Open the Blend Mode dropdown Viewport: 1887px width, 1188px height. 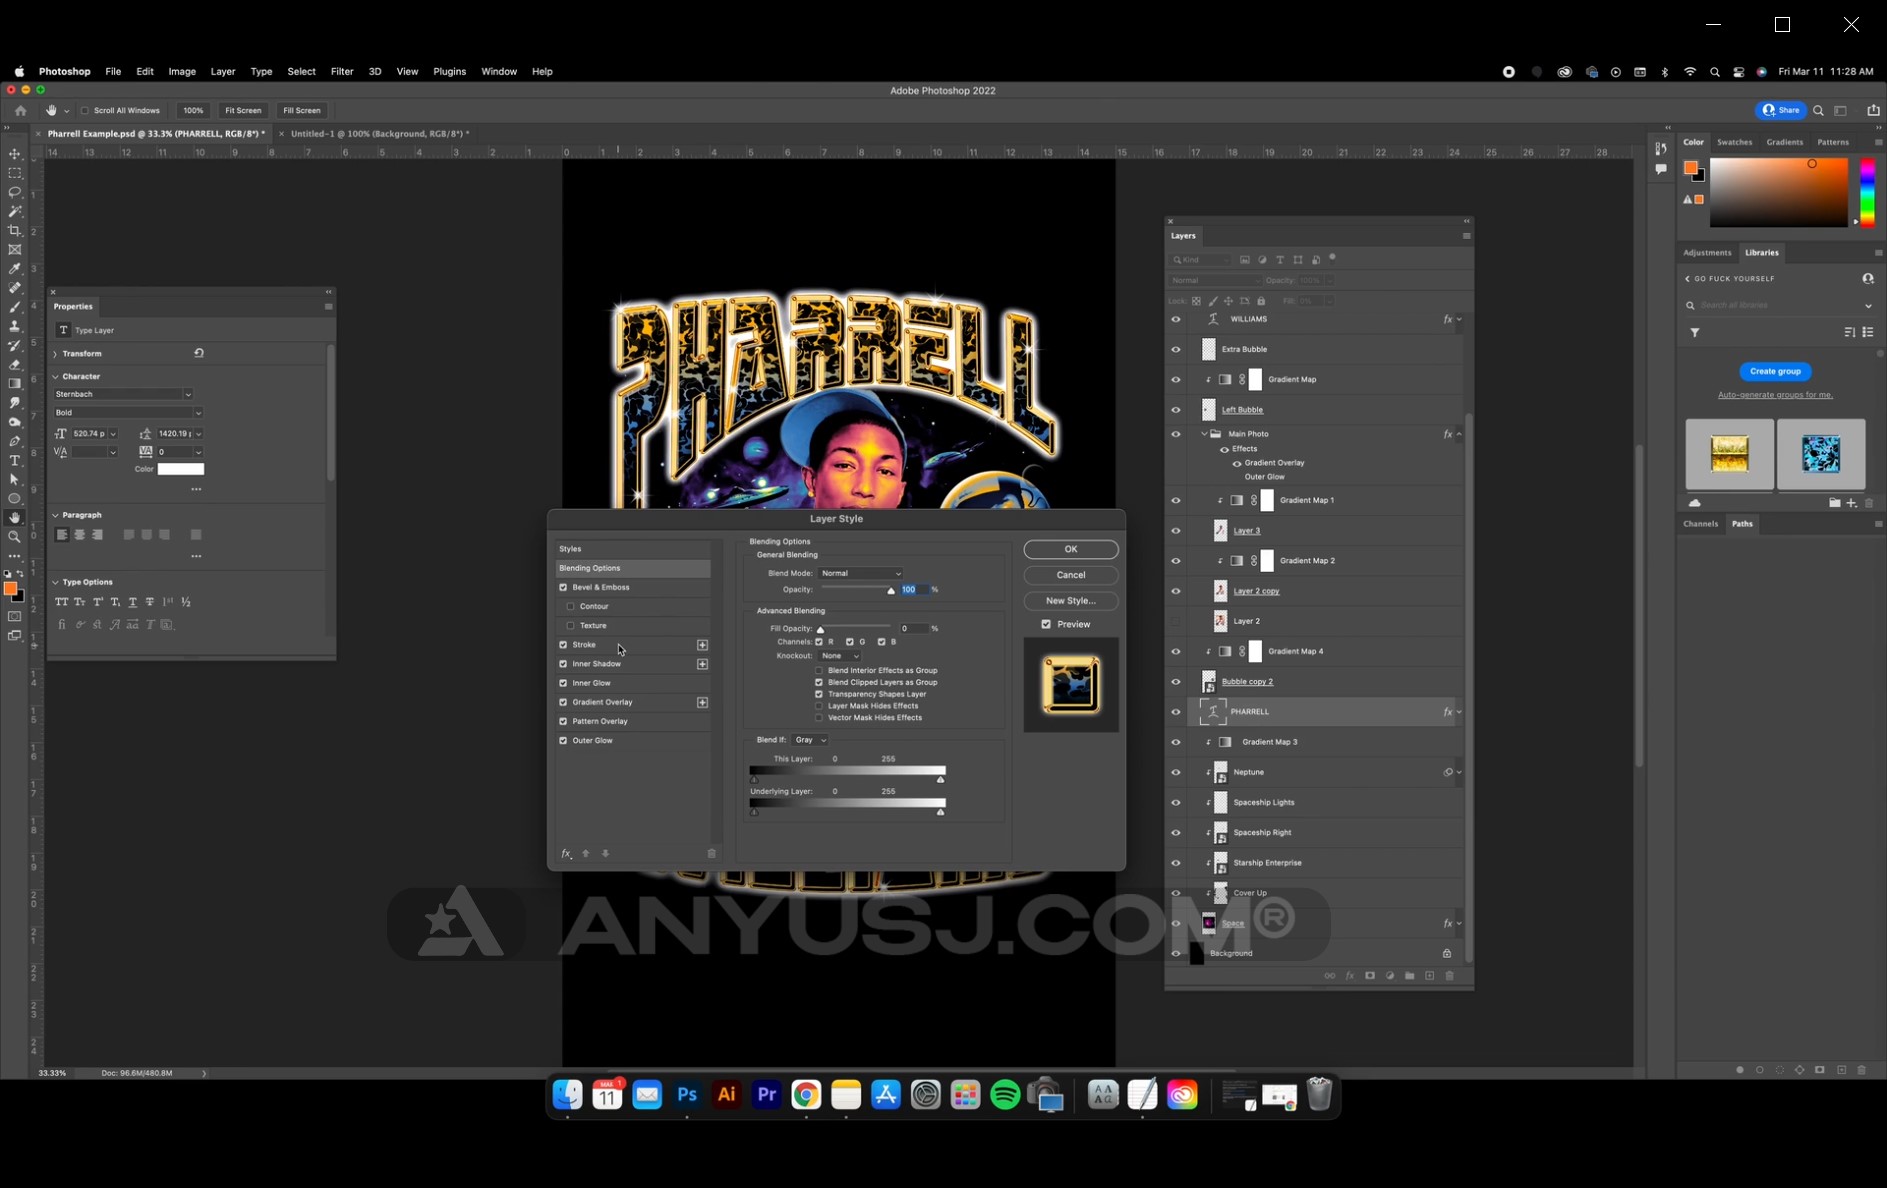pyautogui.click(x=861, y=574)
